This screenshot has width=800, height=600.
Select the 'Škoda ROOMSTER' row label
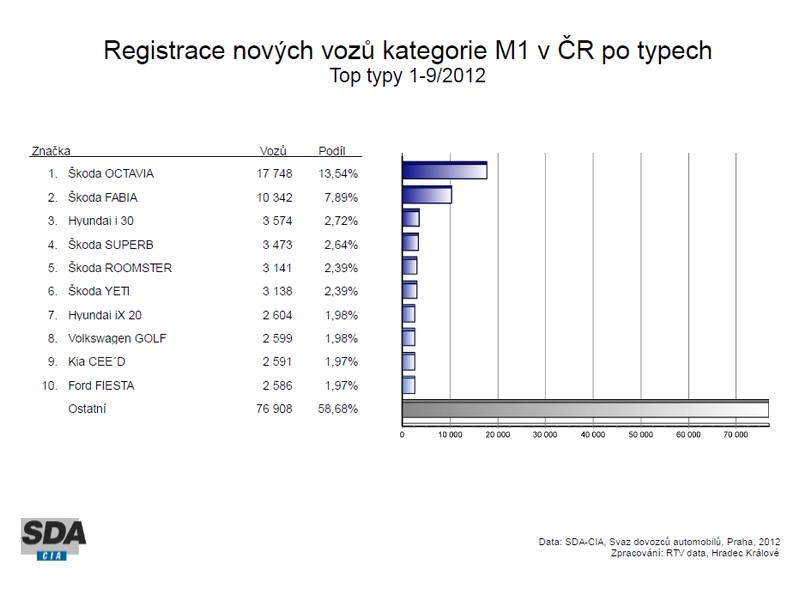120,268
